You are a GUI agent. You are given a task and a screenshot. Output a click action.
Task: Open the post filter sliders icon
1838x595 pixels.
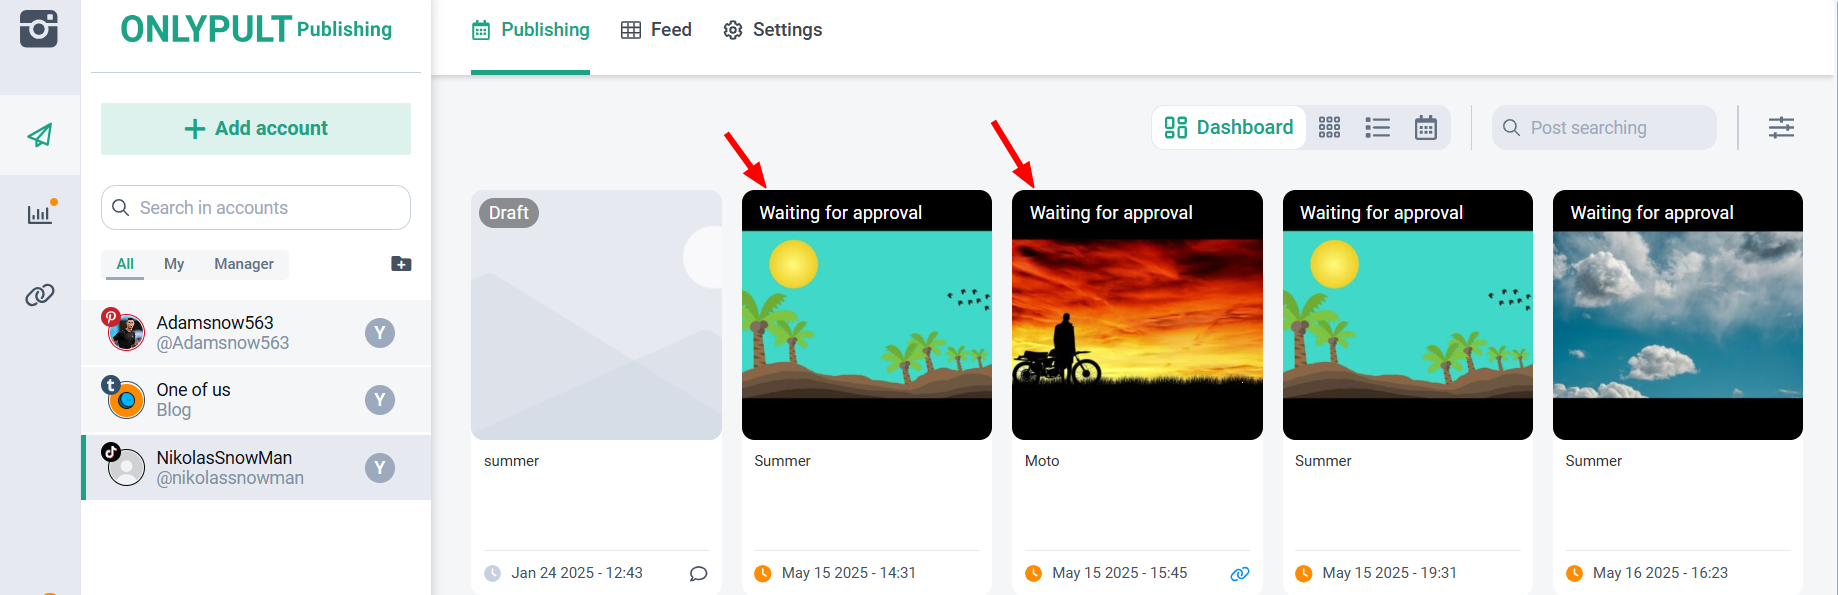pyautogui.click(x=1781, y=128)
